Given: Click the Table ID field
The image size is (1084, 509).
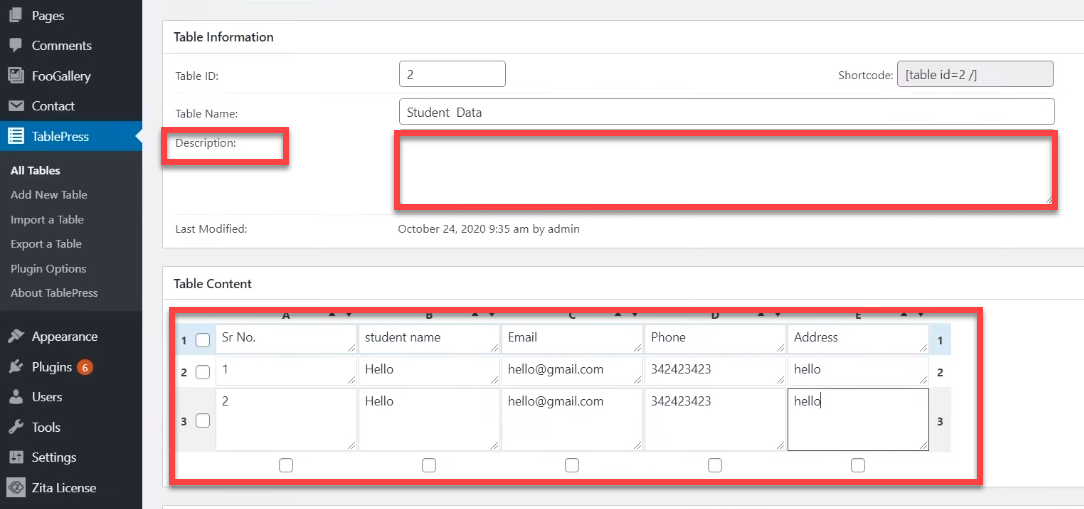Looking at the screenshot, I should coord(452,74).
